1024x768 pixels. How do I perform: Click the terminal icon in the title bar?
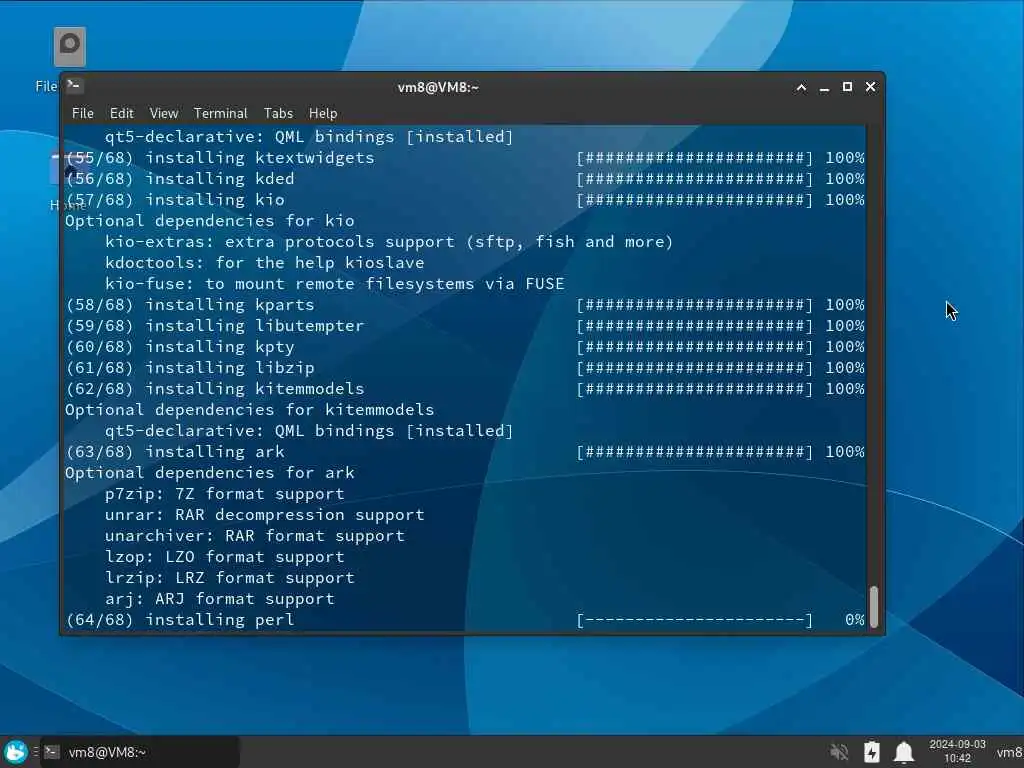pos(74,86)
